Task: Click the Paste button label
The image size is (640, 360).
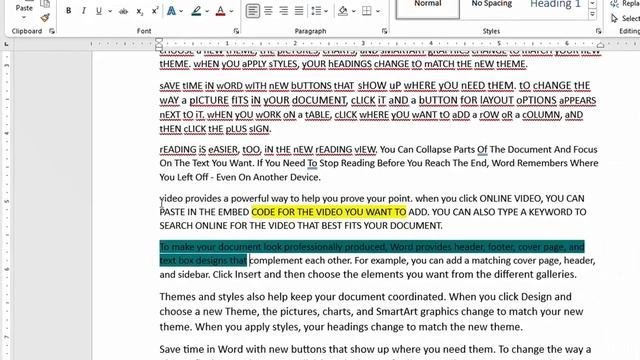Action: pos(24,8)
